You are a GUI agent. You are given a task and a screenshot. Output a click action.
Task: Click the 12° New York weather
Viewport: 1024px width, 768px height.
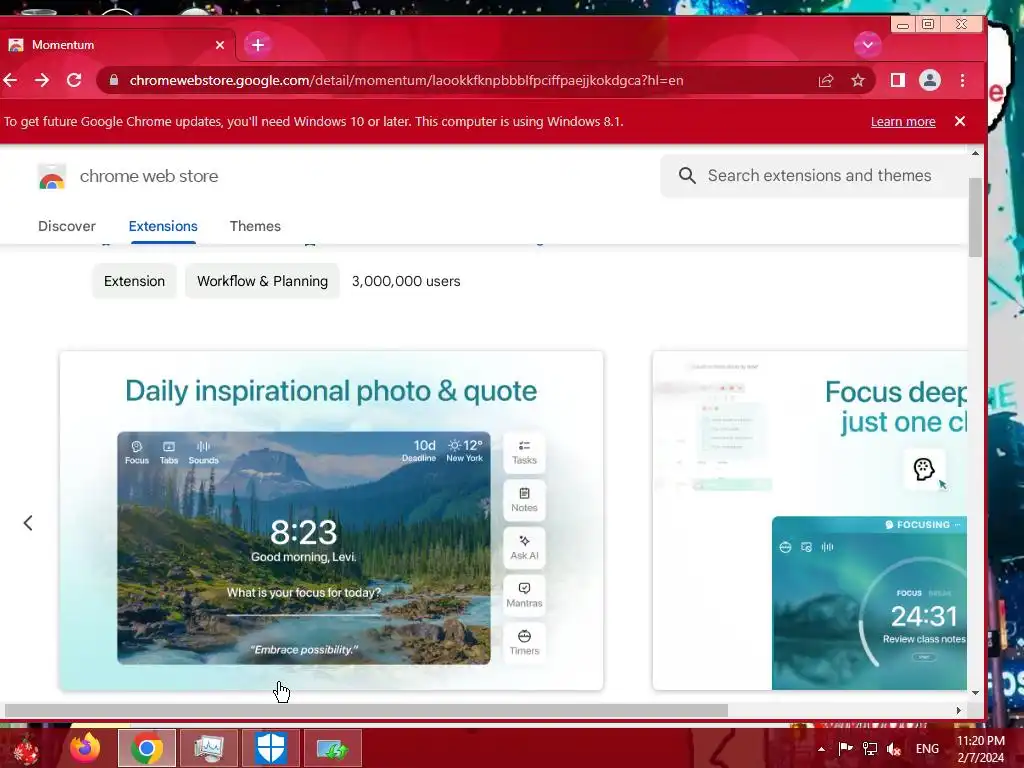[464, 450]
